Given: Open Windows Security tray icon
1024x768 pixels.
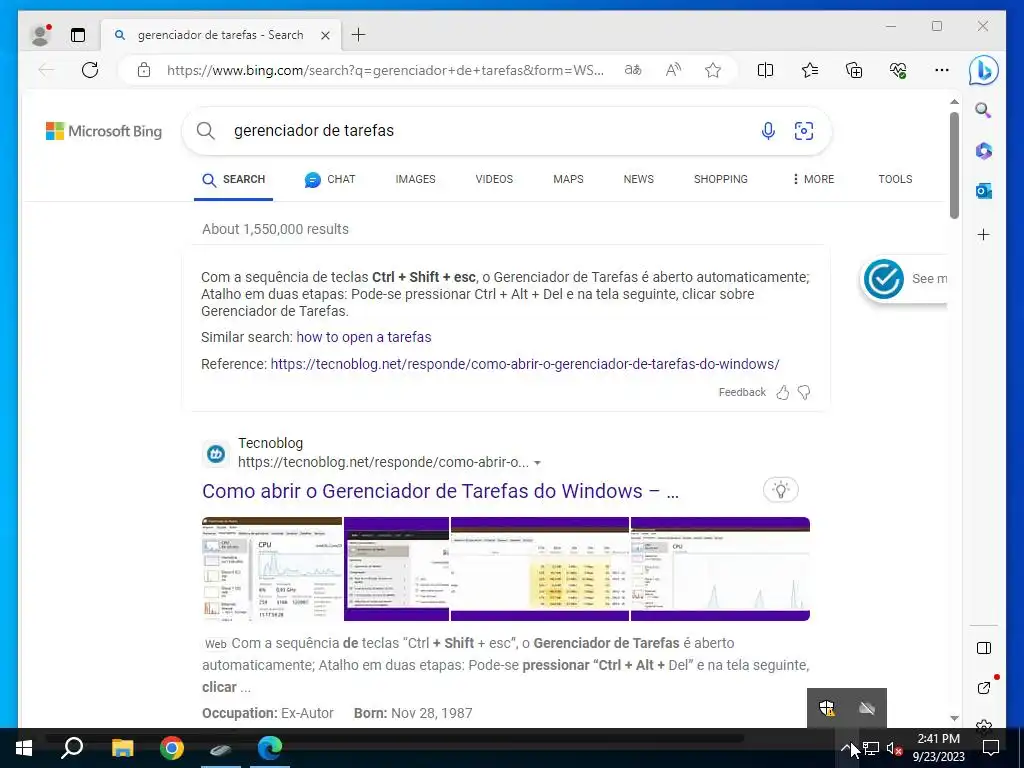Looking at the screenshot, I should tap(827, 708).
